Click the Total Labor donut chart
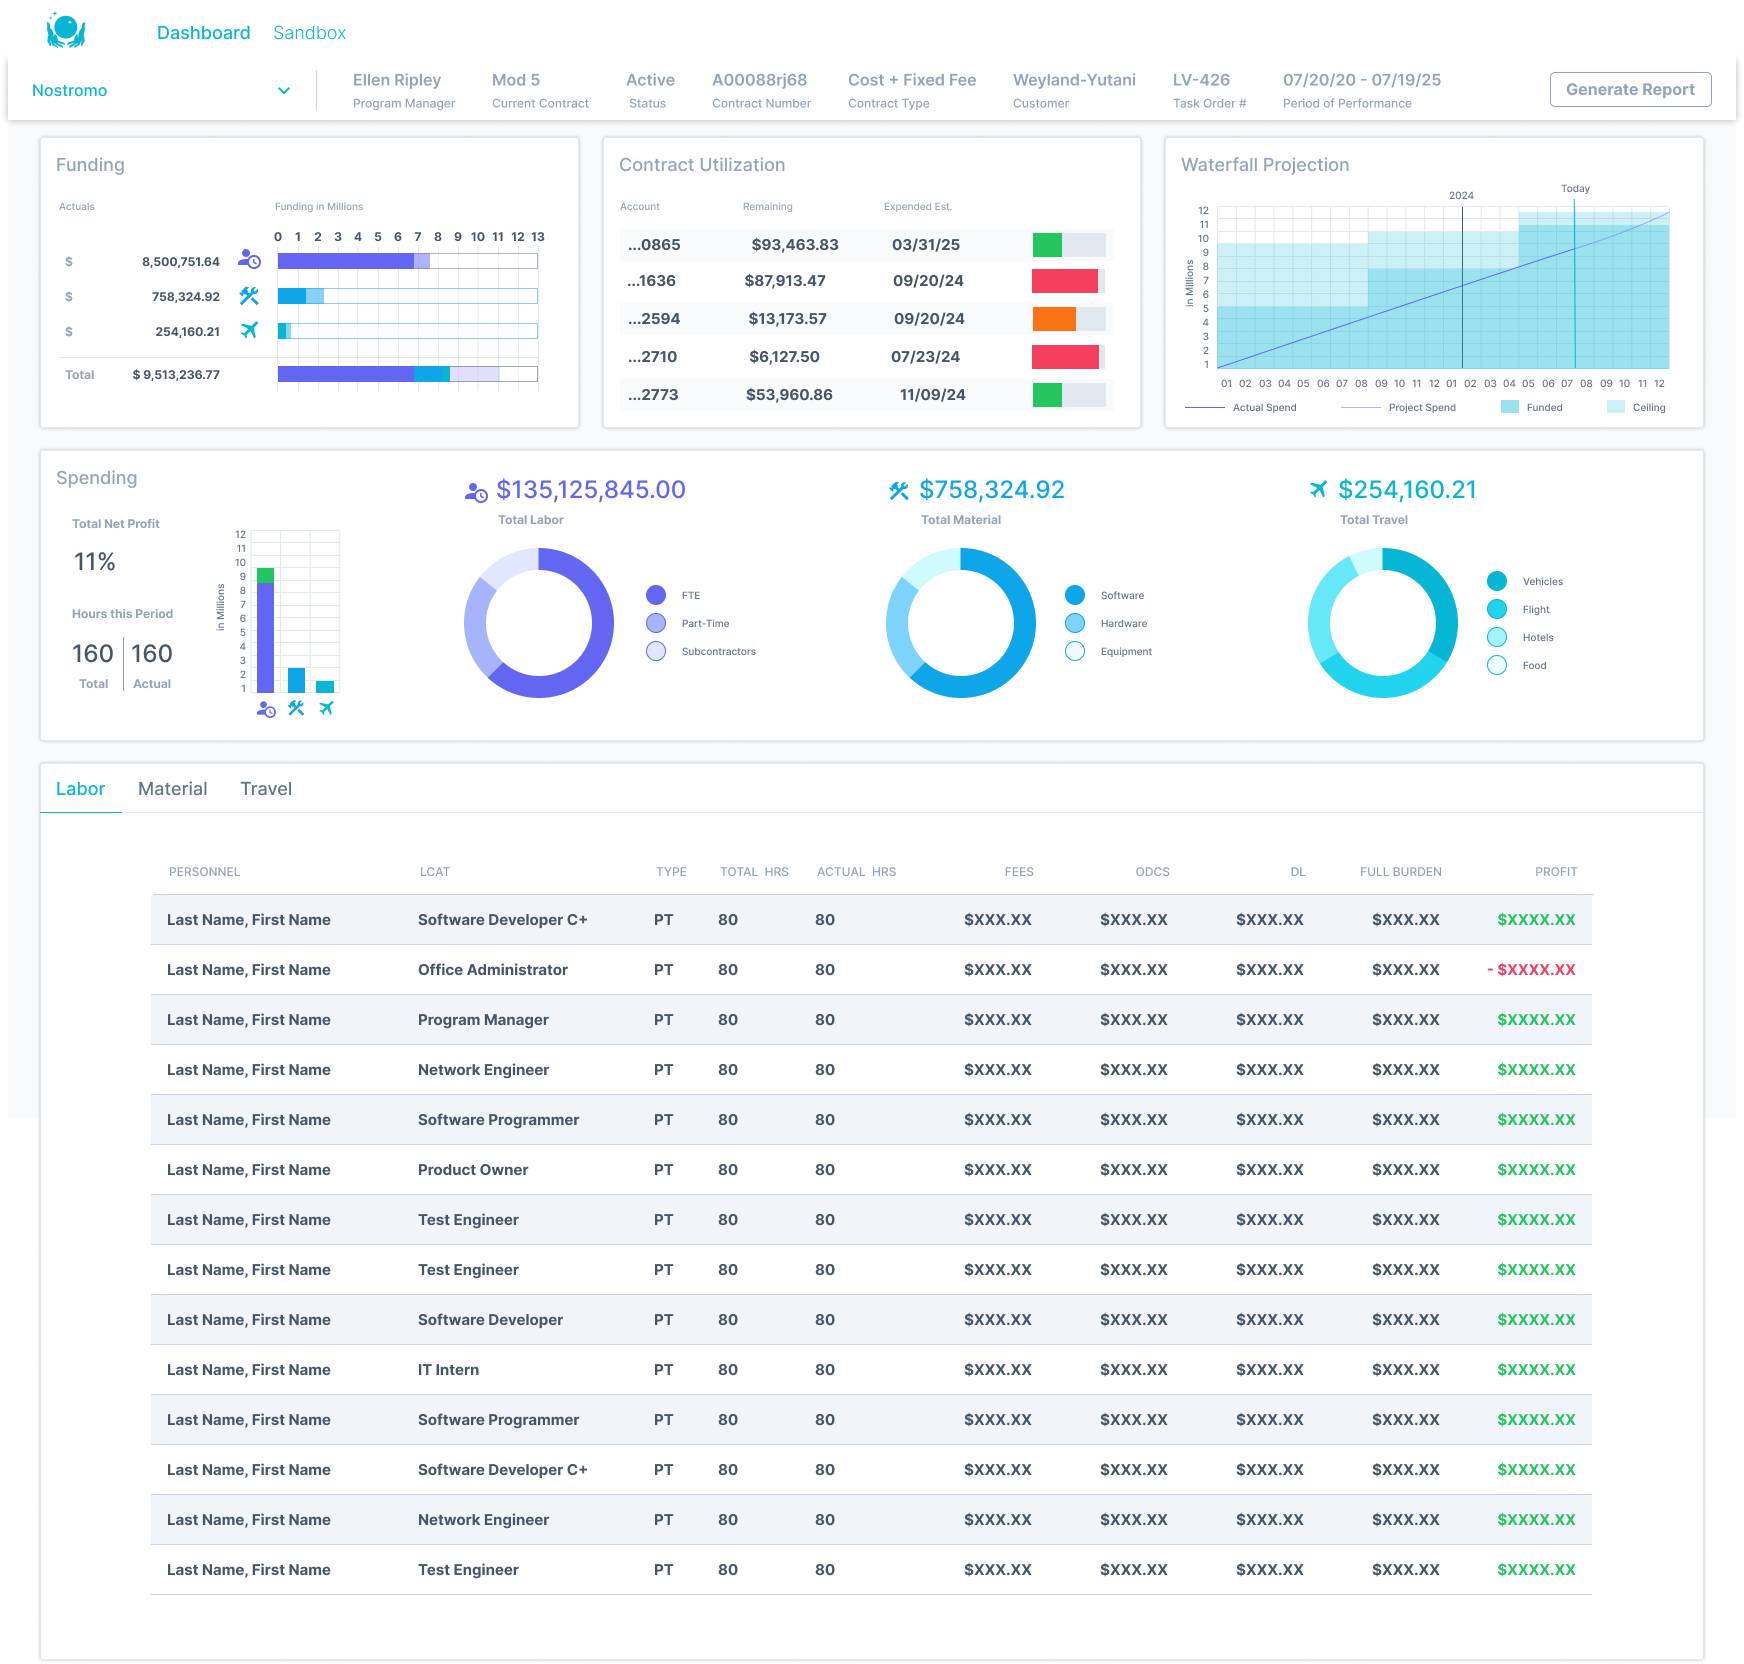 pos(539,623)
